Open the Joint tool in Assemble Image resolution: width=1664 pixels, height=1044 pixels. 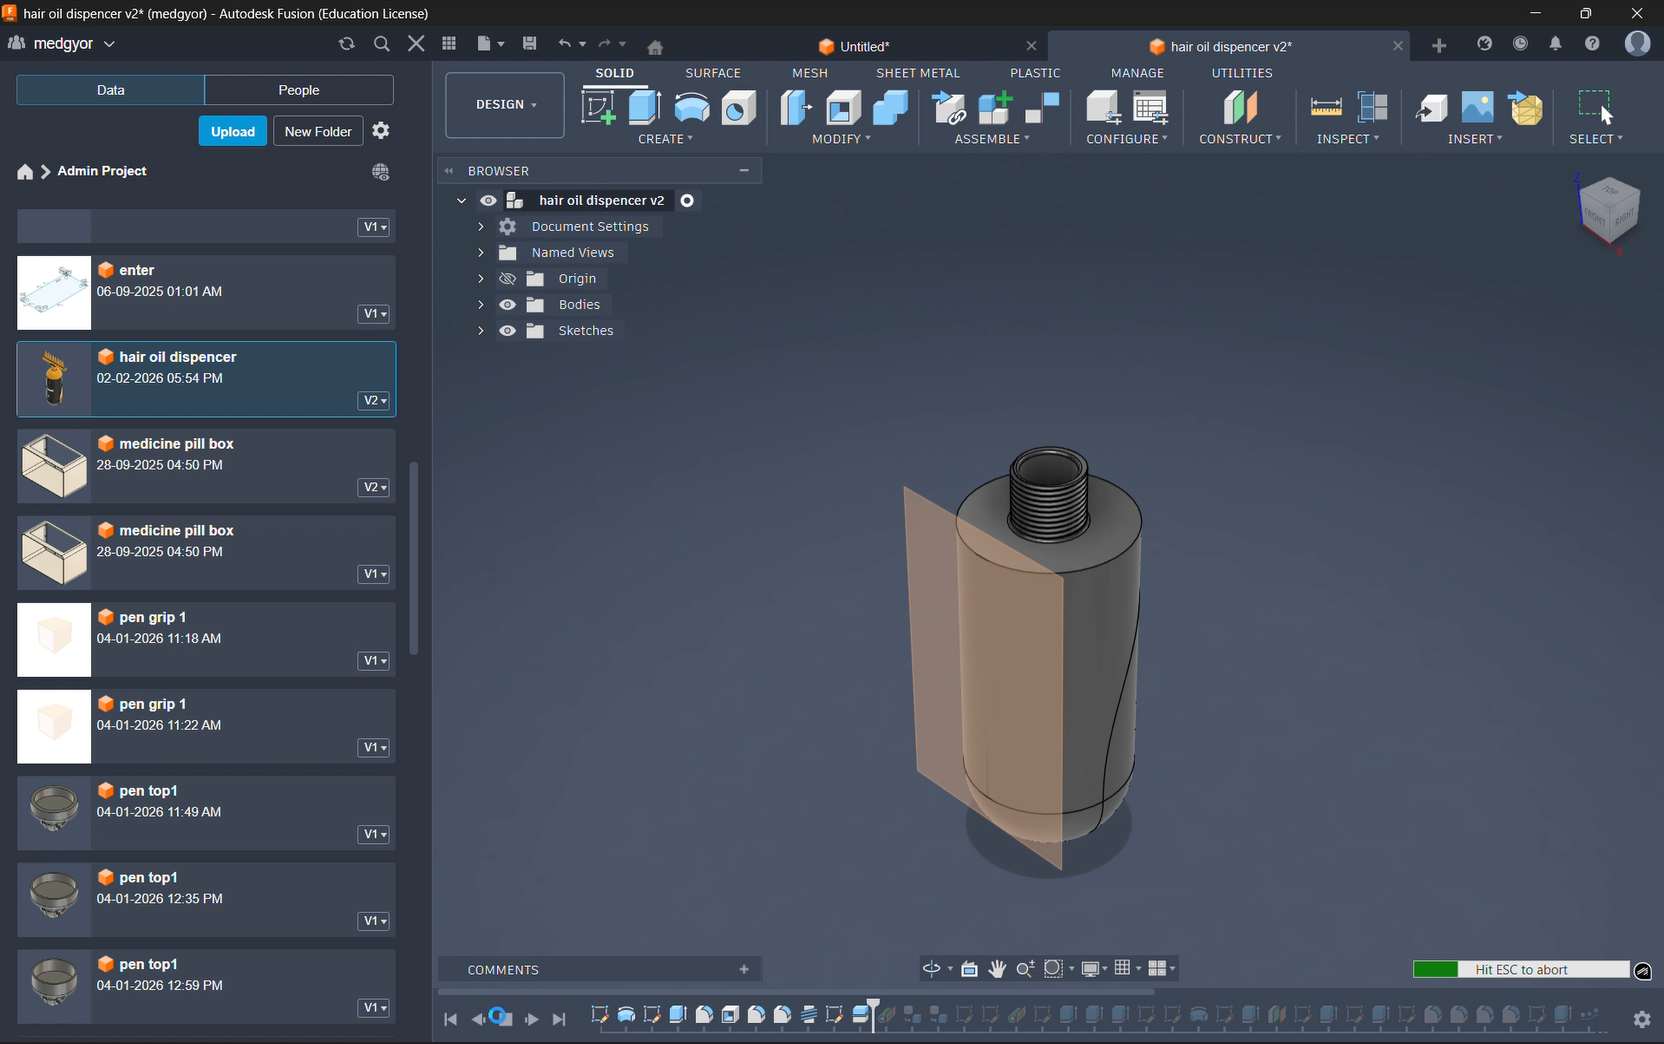click(1042, 108)
